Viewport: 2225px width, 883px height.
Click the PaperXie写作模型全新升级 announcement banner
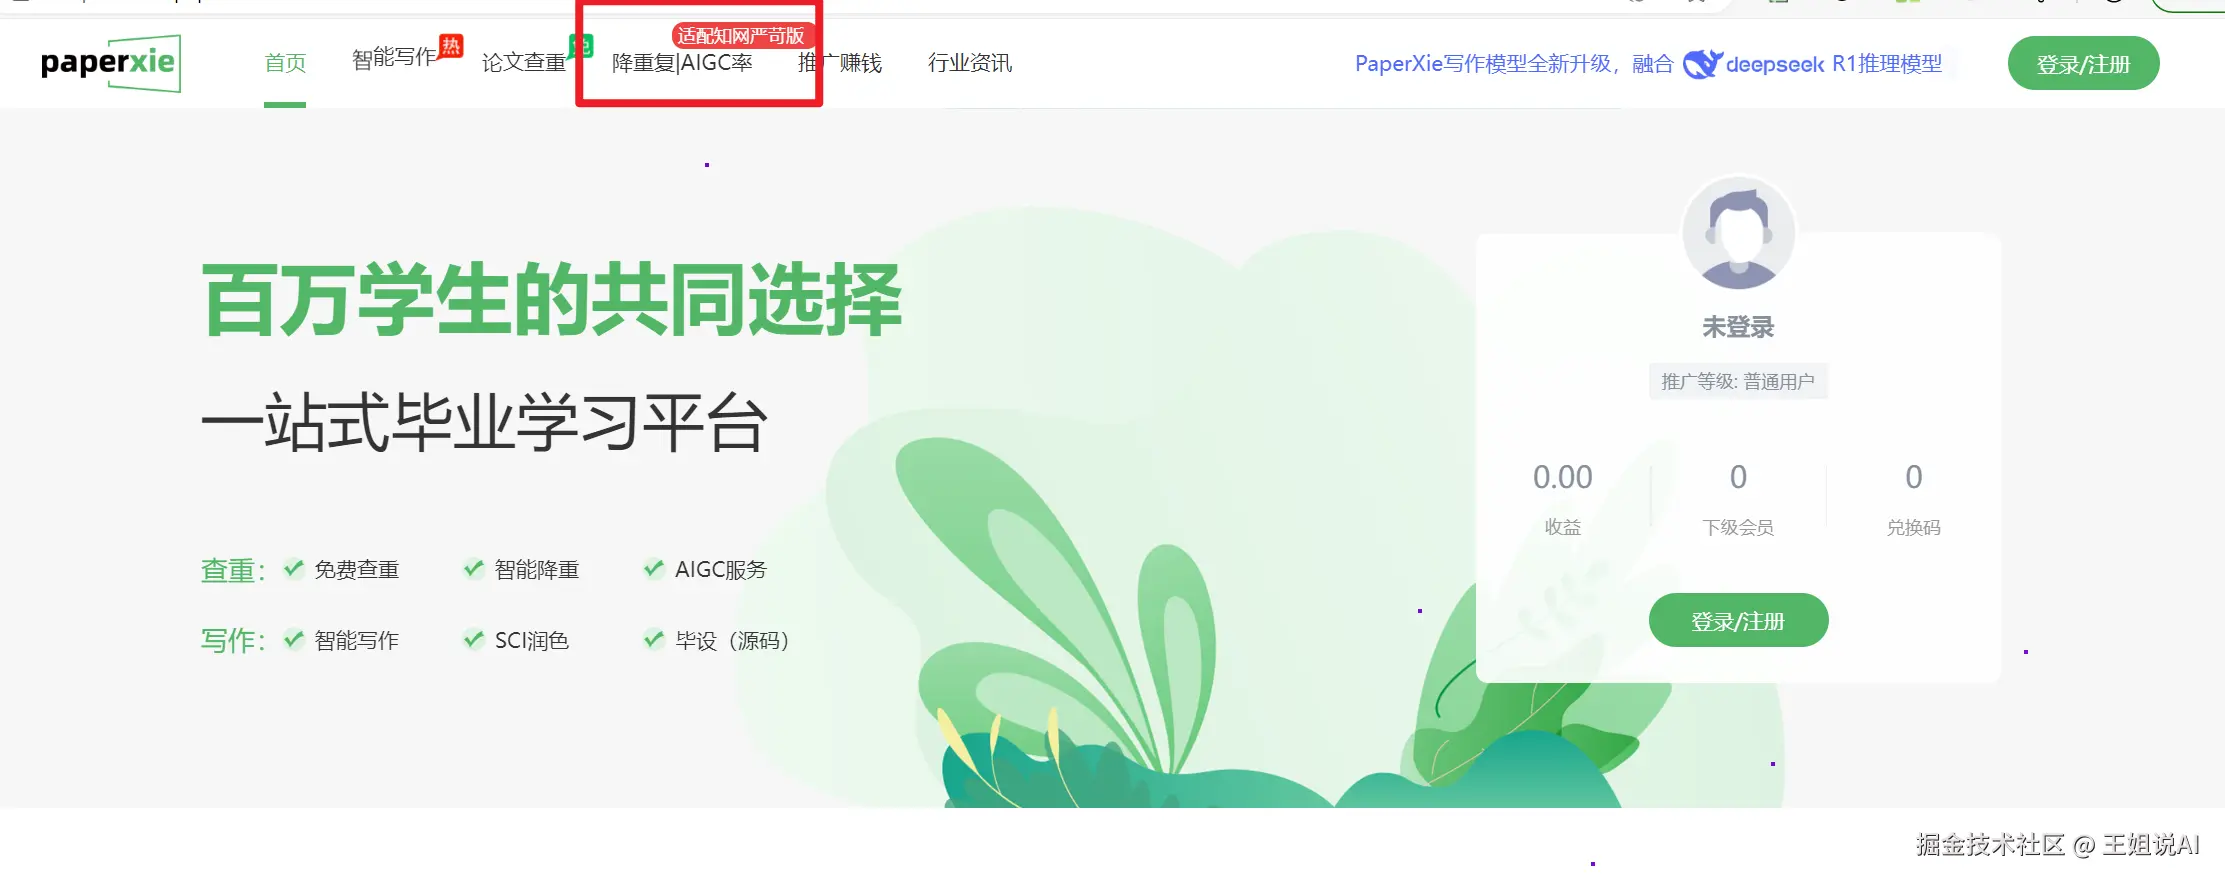pyautogui.click(x=1648, y=64)
